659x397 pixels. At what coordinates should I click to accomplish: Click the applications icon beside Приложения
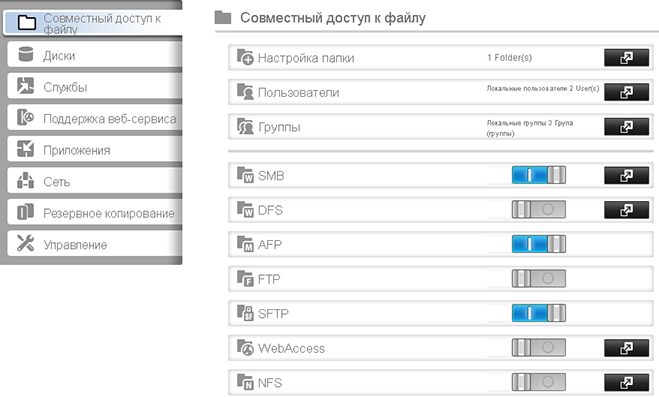click(25, 149)
